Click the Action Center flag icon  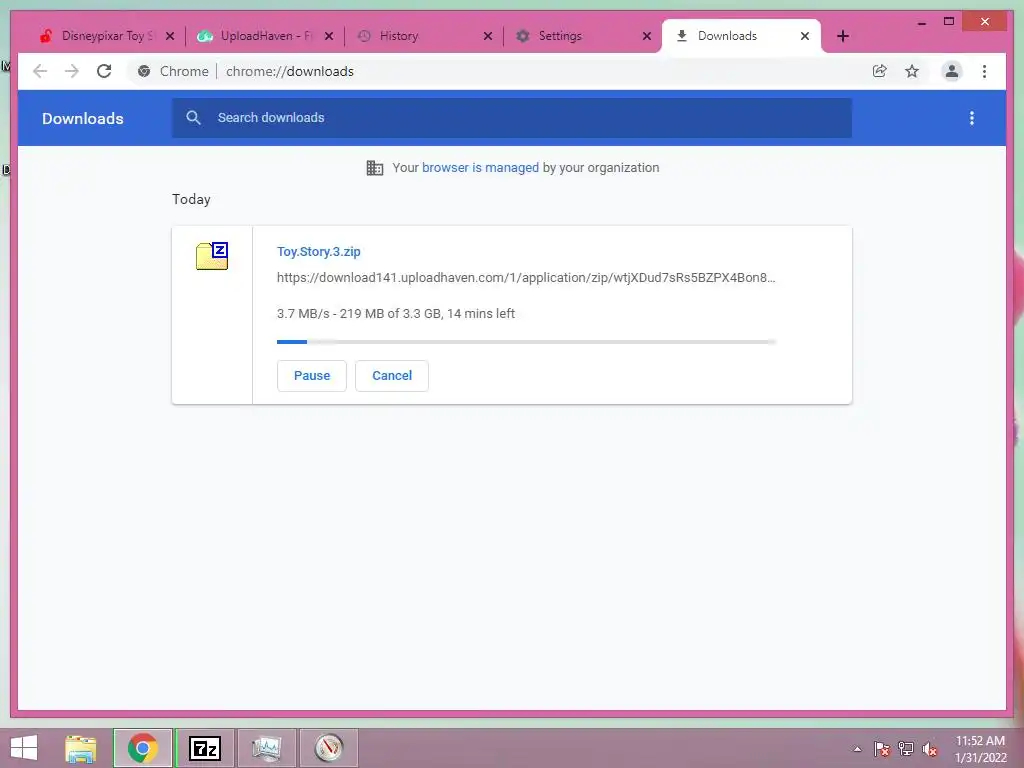(x=882, y=749)
